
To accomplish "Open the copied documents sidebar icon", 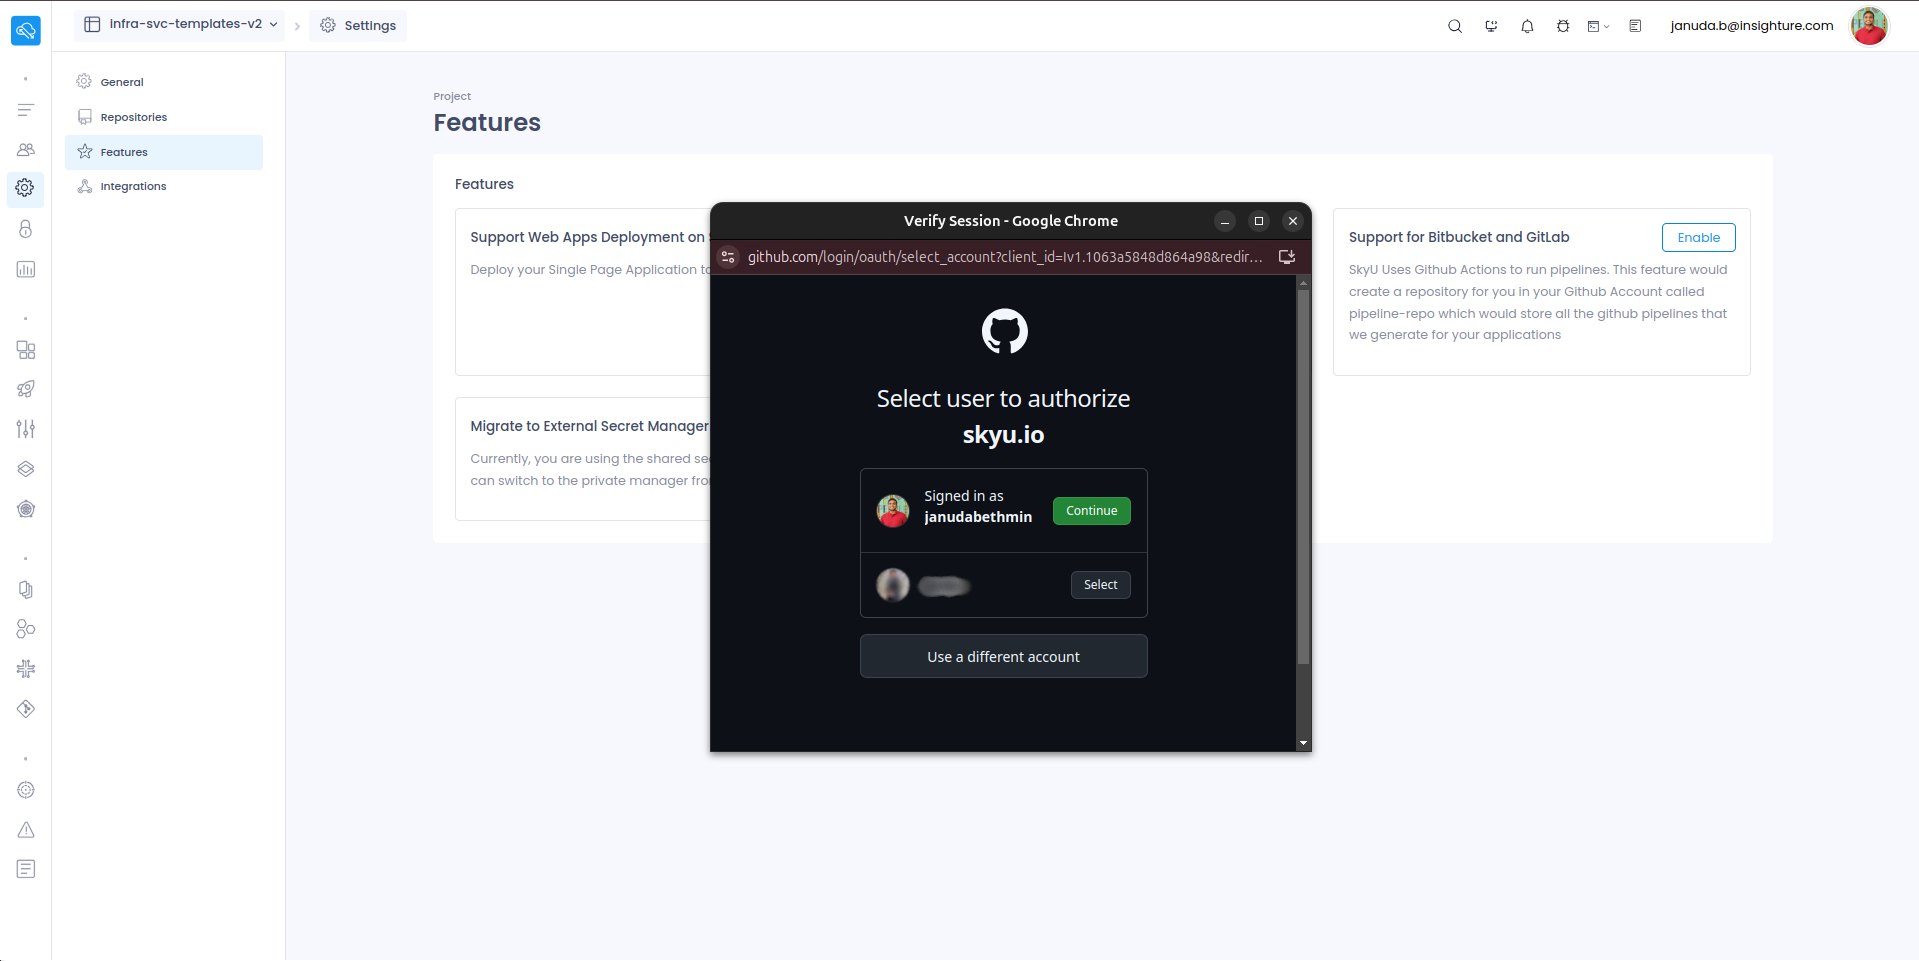I will coord(26,590).
